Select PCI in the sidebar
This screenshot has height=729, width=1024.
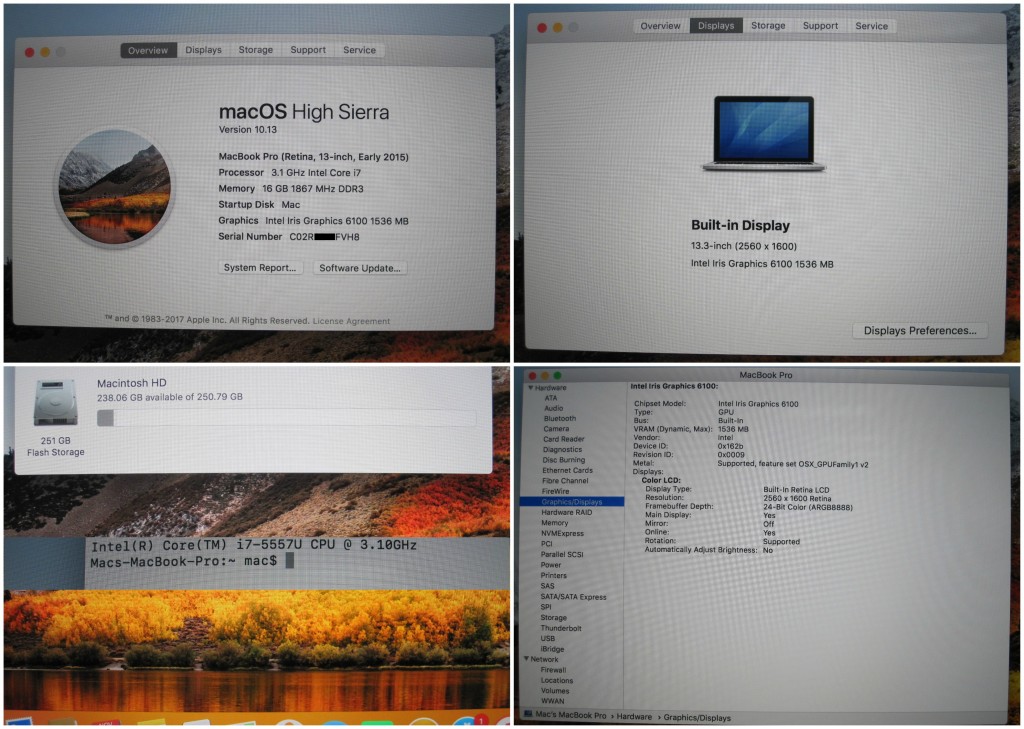tap(547, 544)
